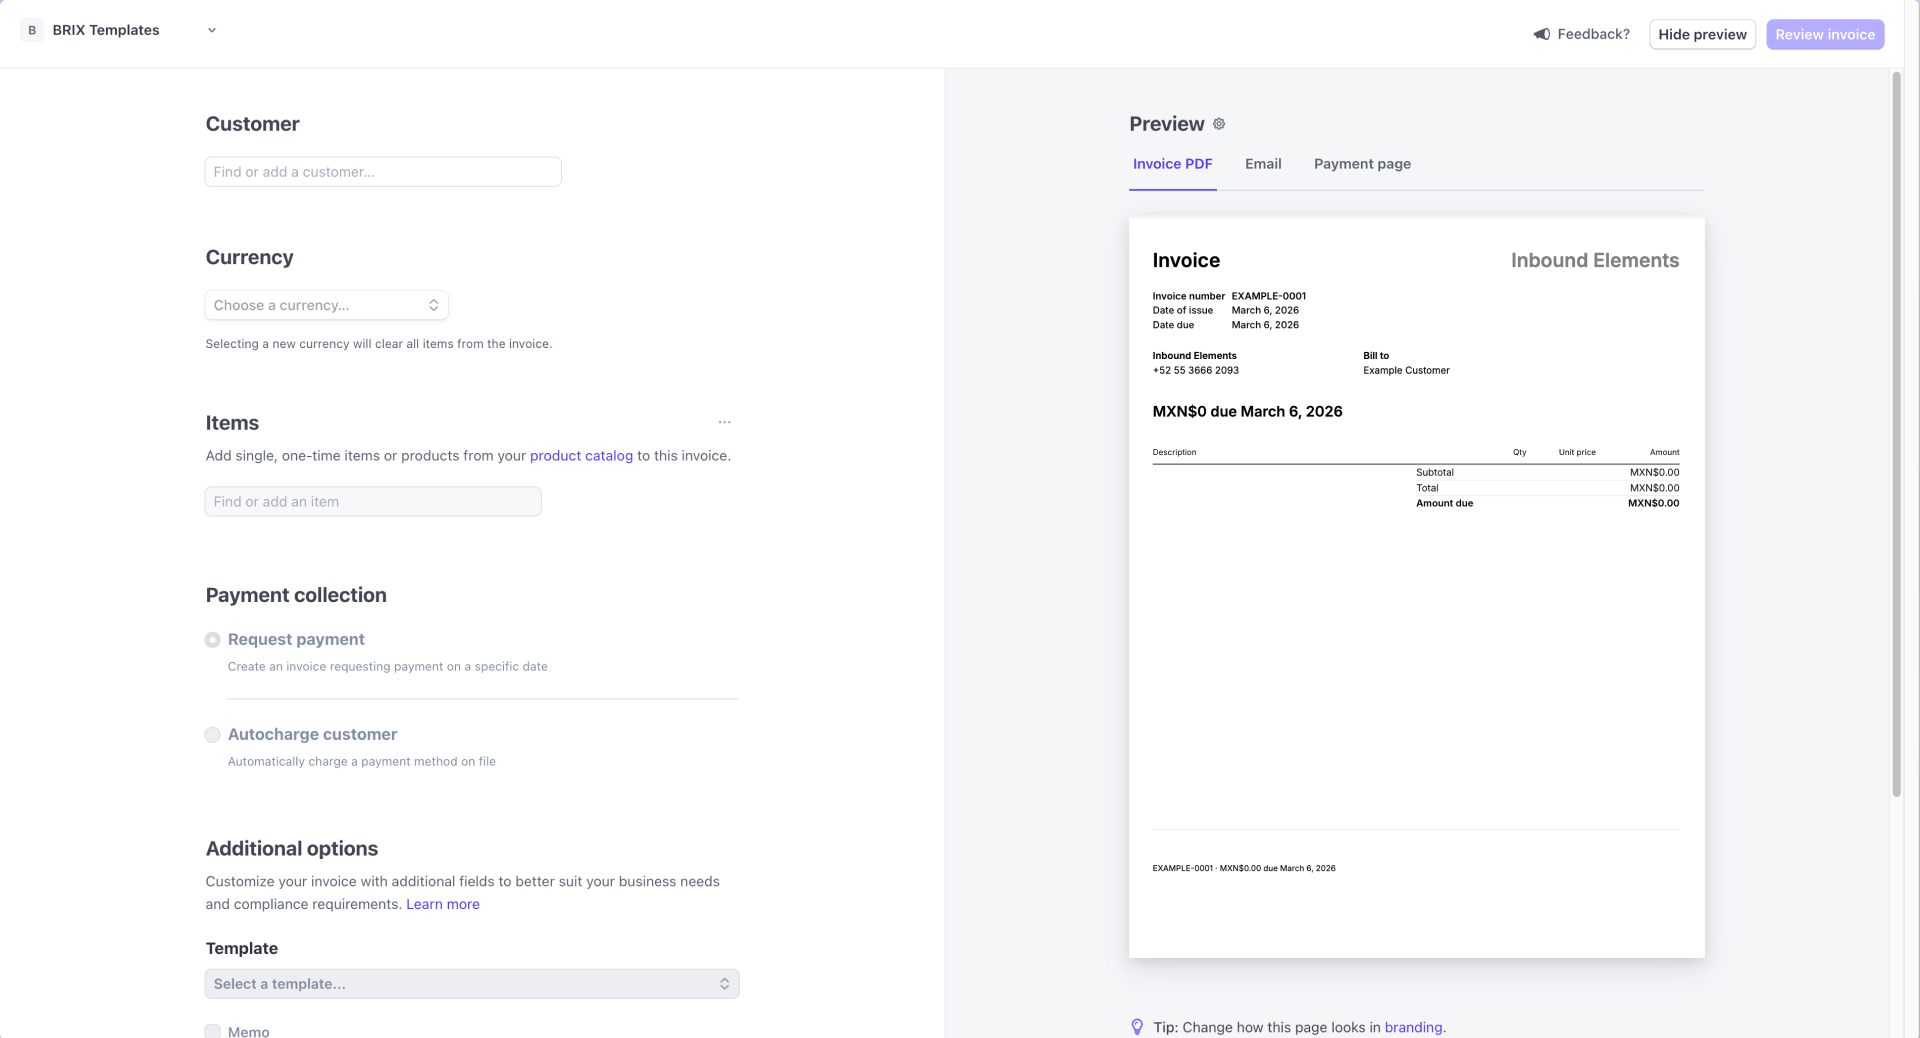Click the EXAMPLE-0001 invoice number text
The width and height of the screenshot is (1920, 1038).
tap(1268, 296)
